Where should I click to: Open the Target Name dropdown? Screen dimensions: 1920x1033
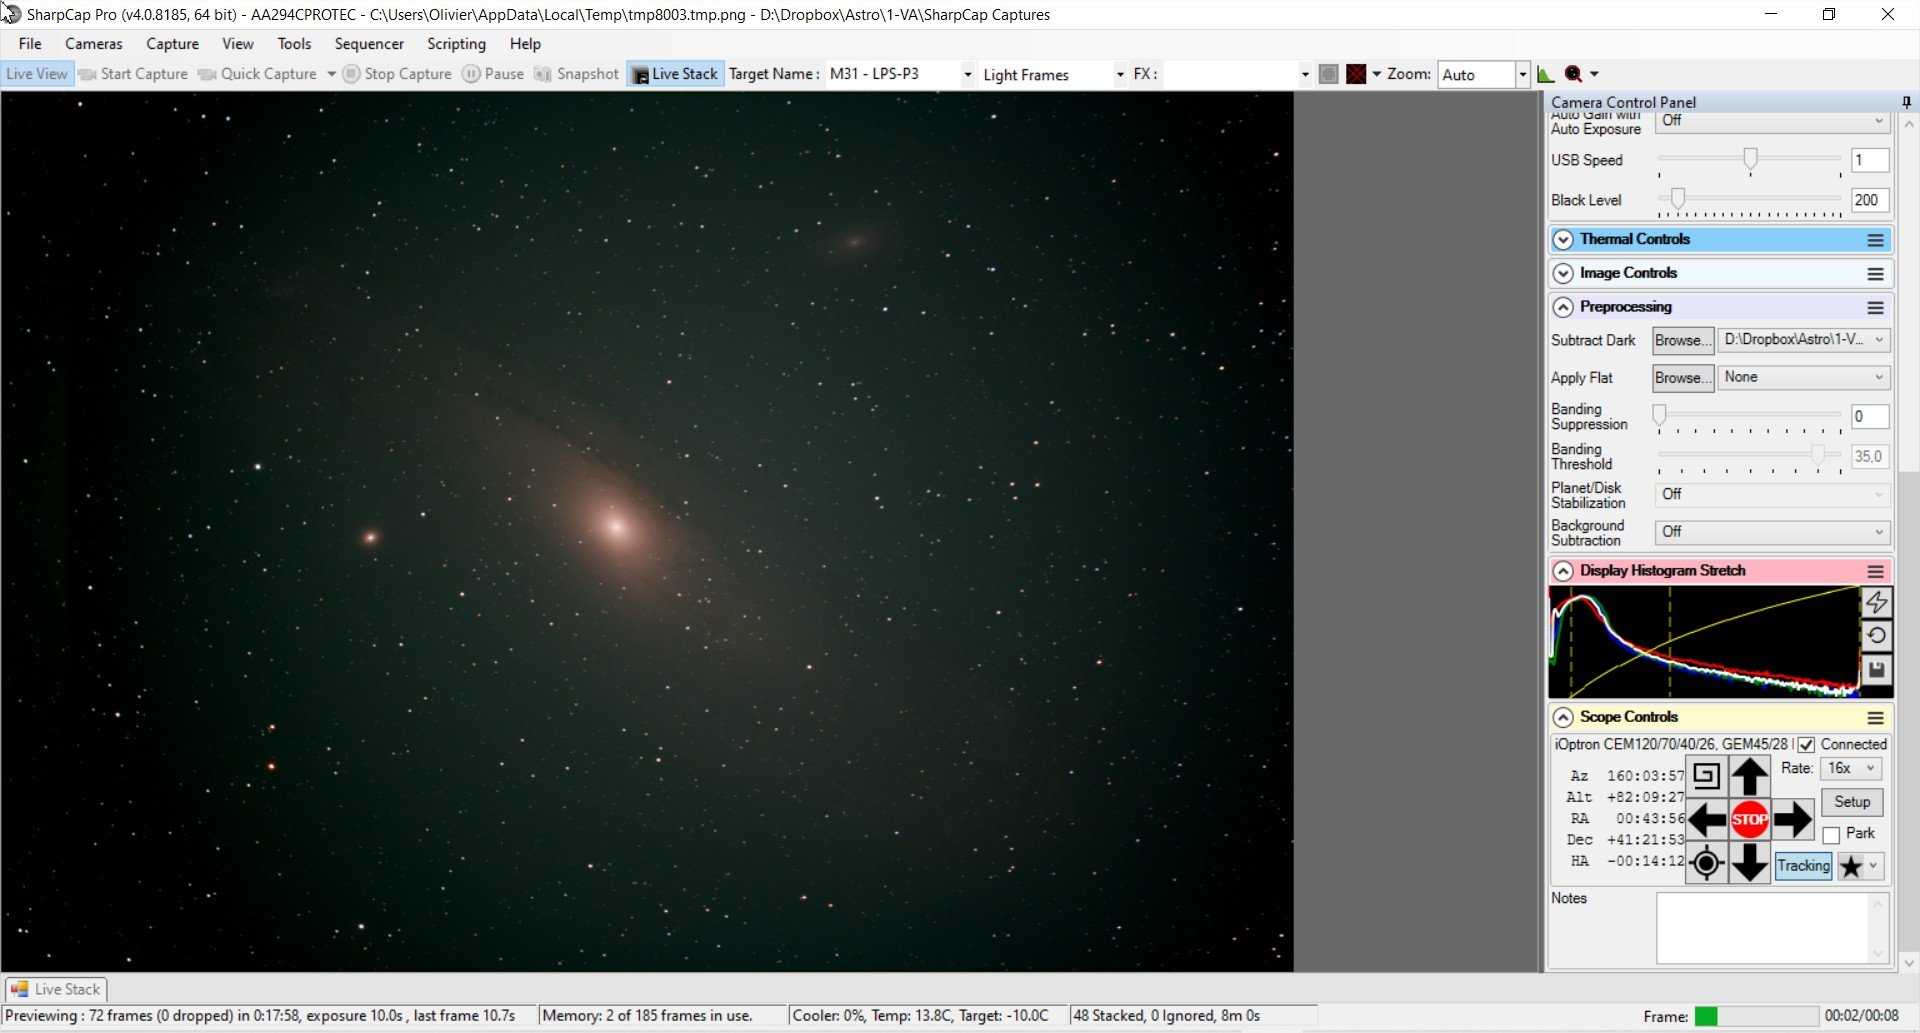(967, 75)
